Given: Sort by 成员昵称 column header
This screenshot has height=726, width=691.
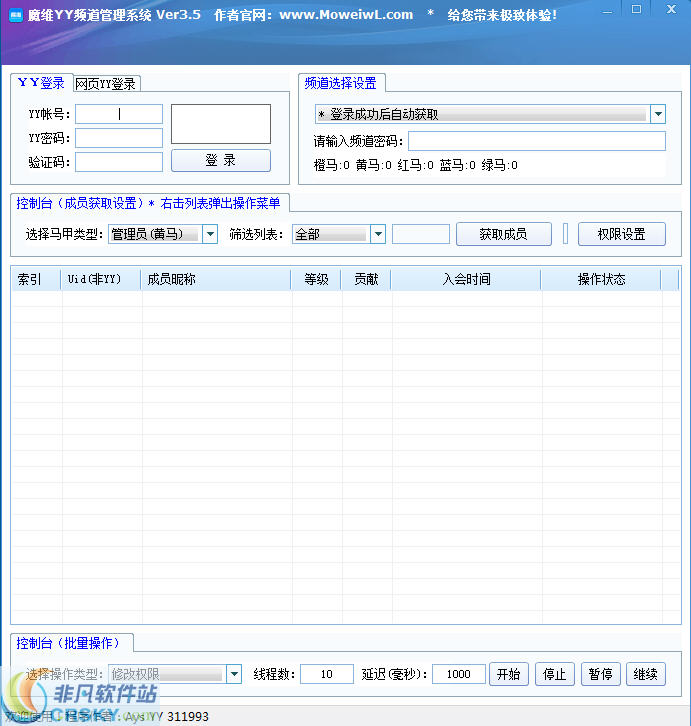Looking at the screenshot, I should click(216, 279).
